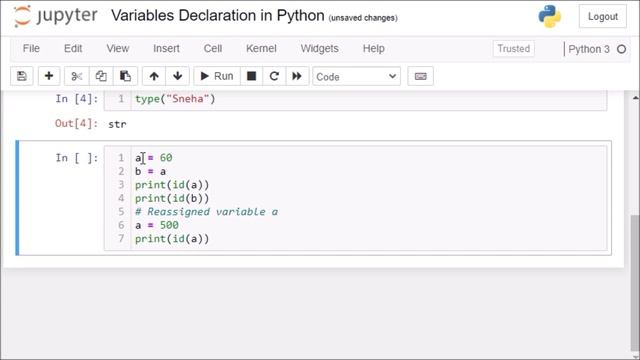Open the Edit menu
Image resolution: width=640 pixels, height=360 pixels.
click(73, 49)
